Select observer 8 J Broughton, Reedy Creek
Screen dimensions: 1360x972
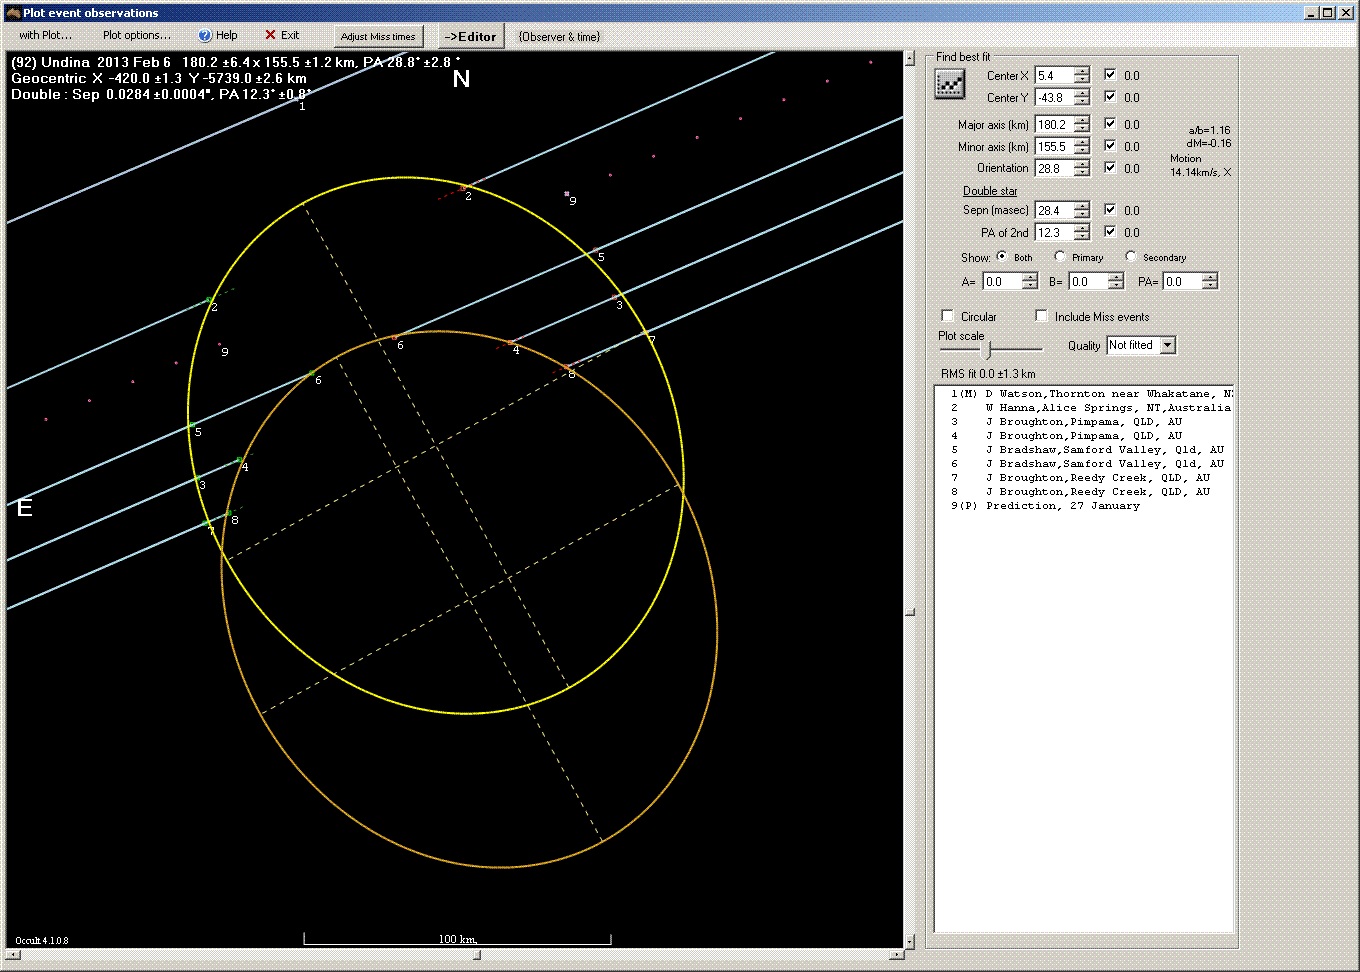tap(1084, 492)
